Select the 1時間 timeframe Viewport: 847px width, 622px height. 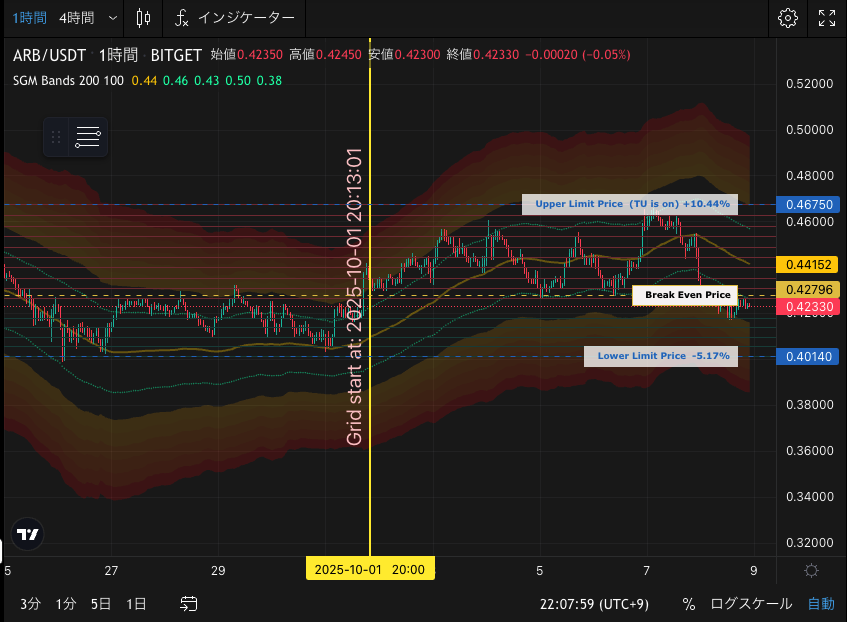click(28, 18)
